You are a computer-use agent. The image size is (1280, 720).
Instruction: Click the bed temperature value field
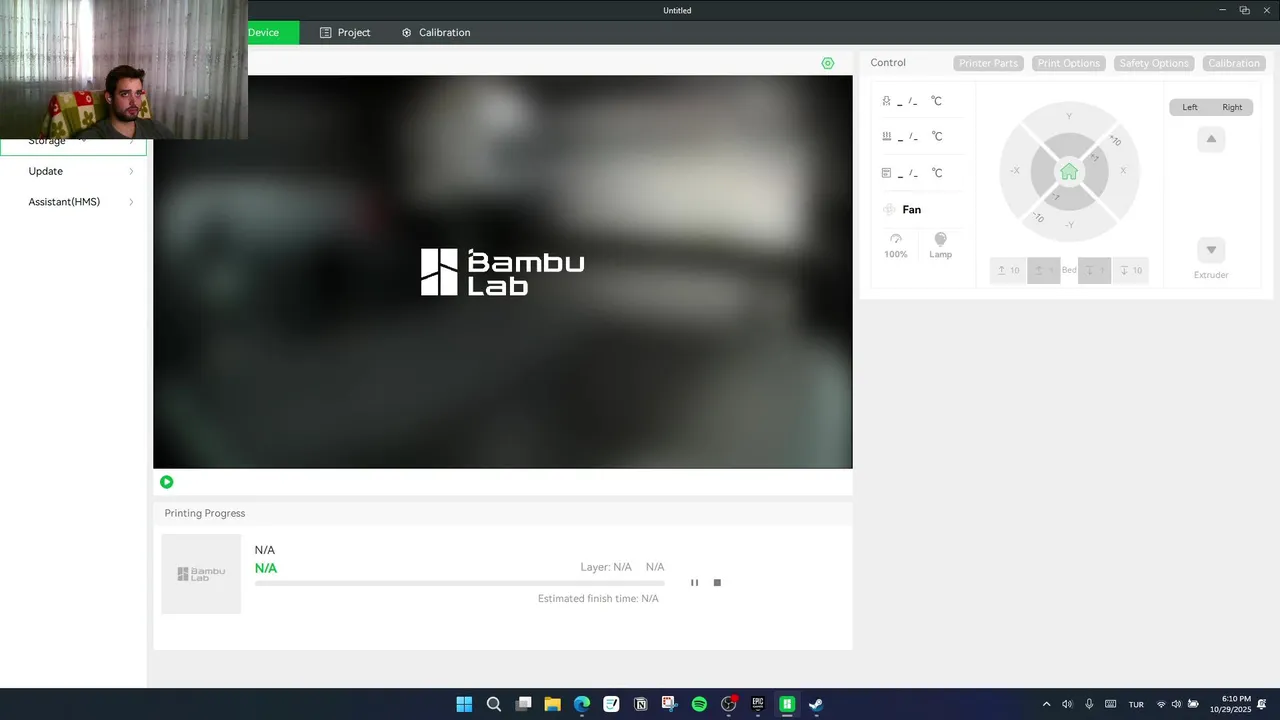tap(907, 136)
